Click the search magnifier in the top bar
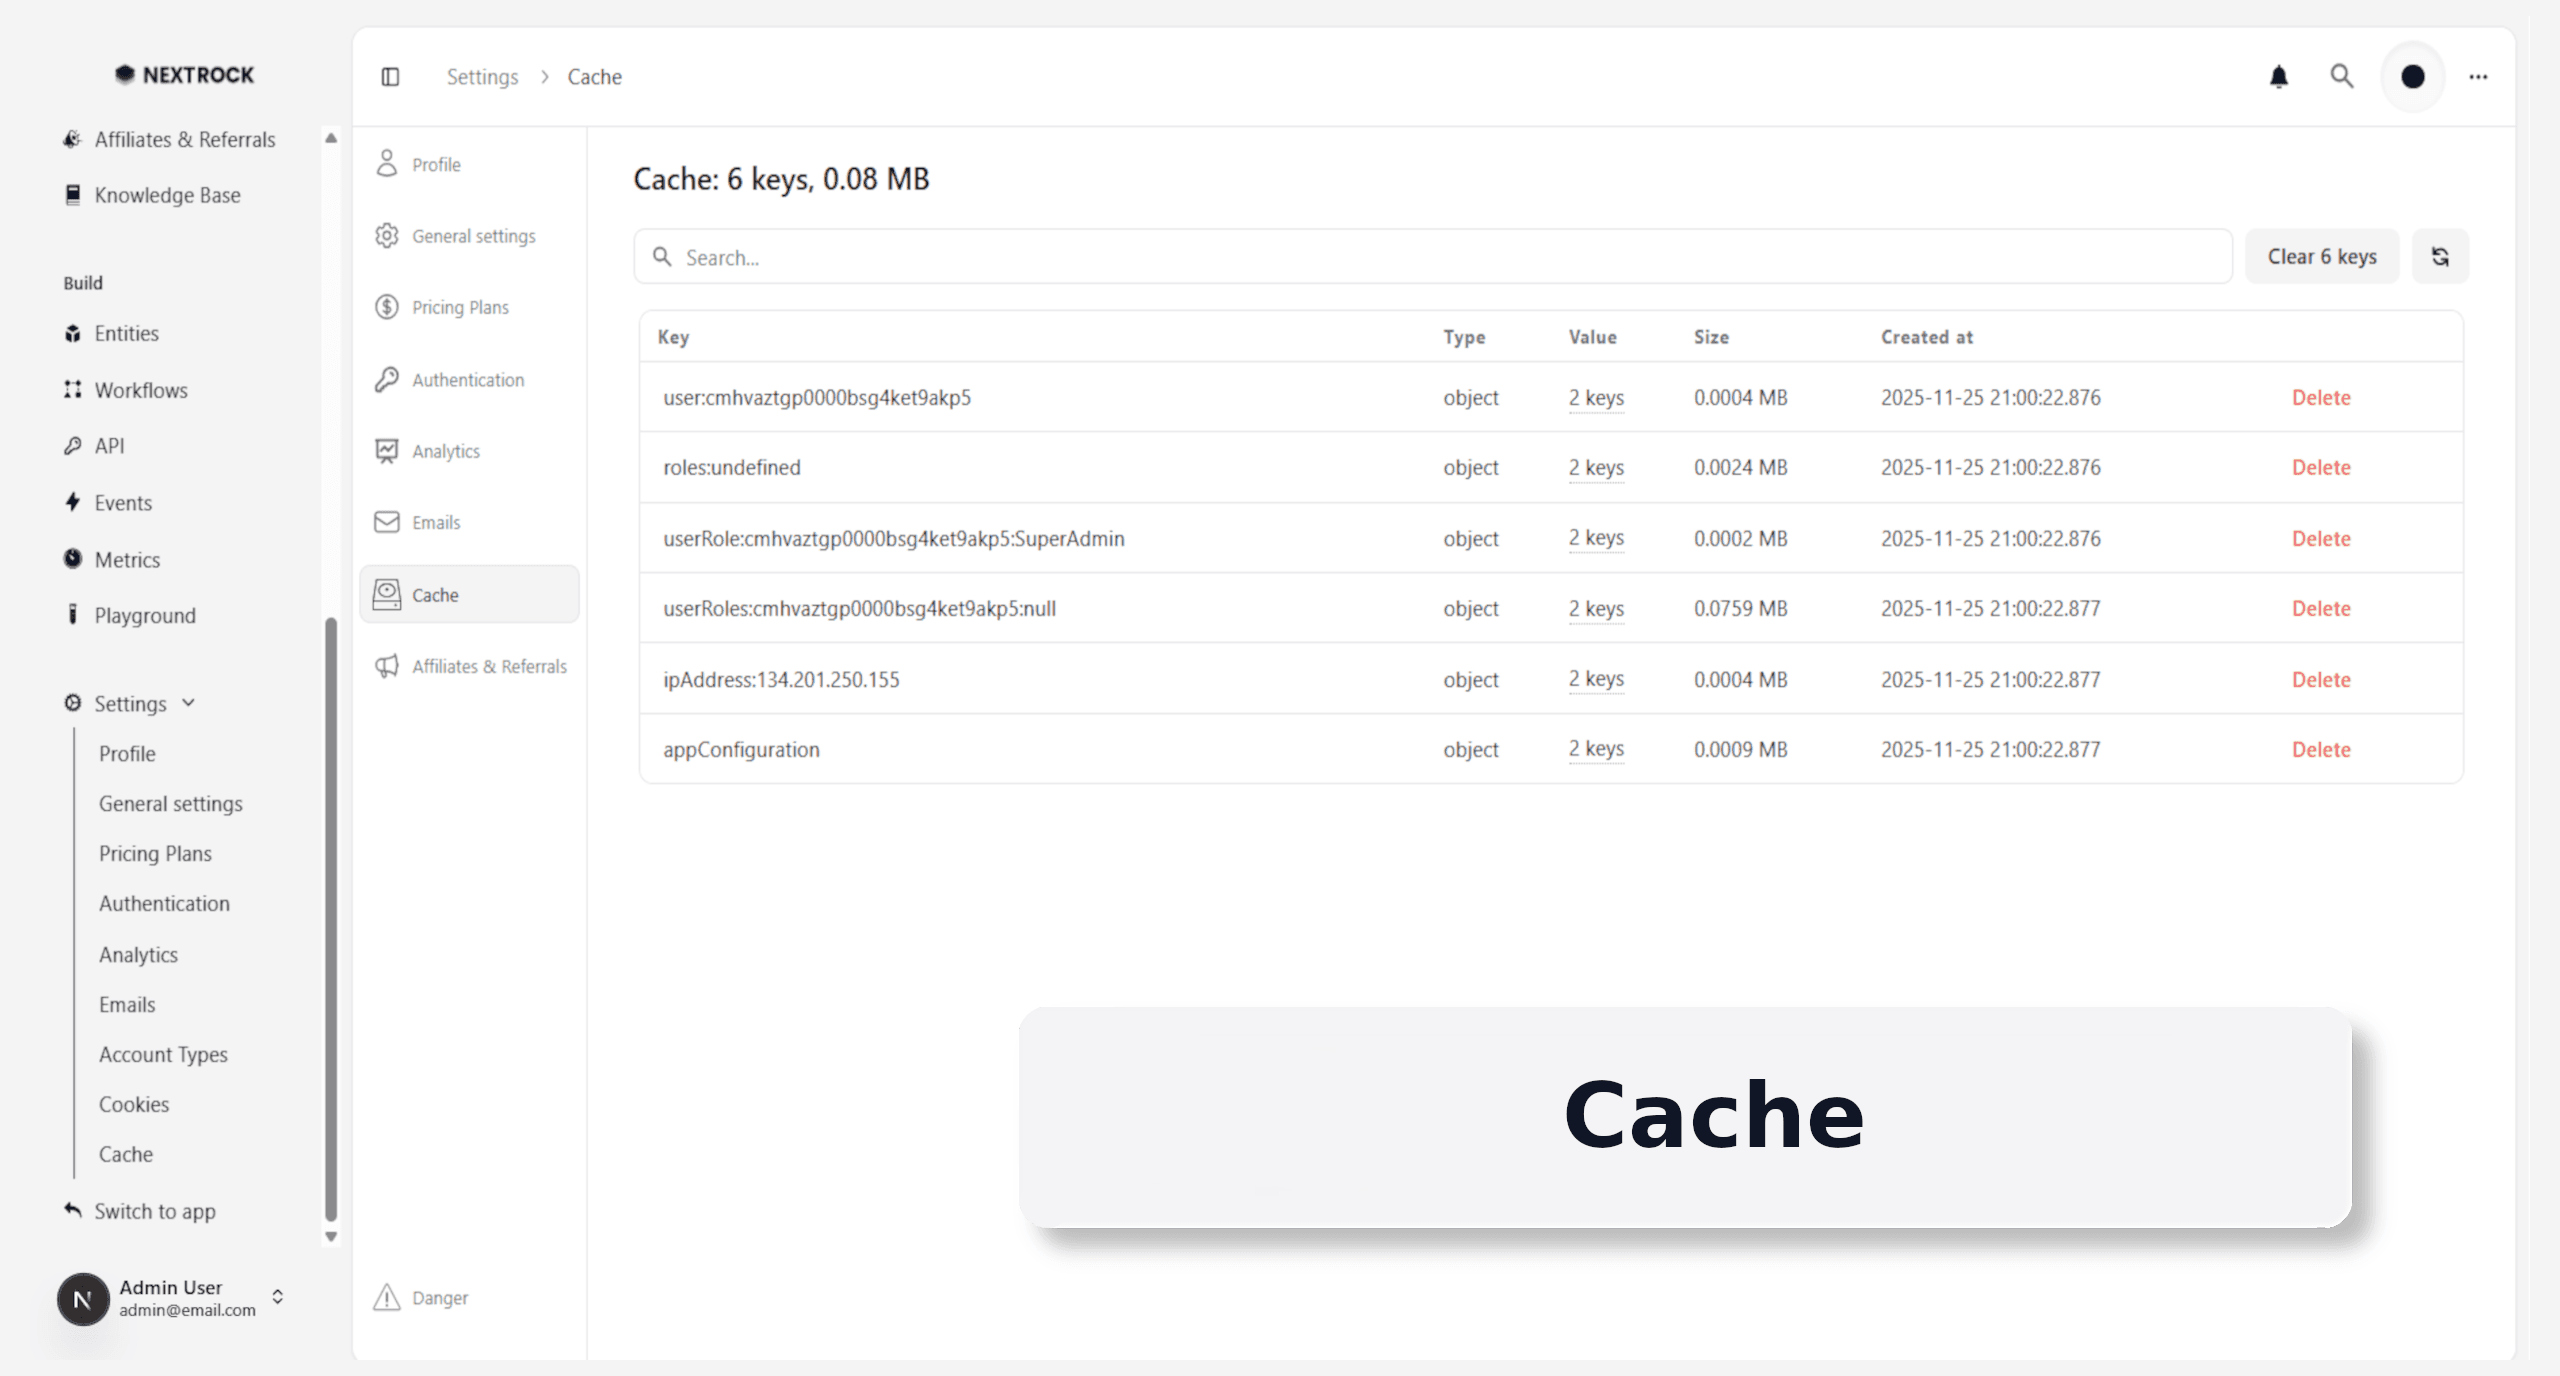The width and height of the screenshot is (2560, 1376). (2341, 76)
